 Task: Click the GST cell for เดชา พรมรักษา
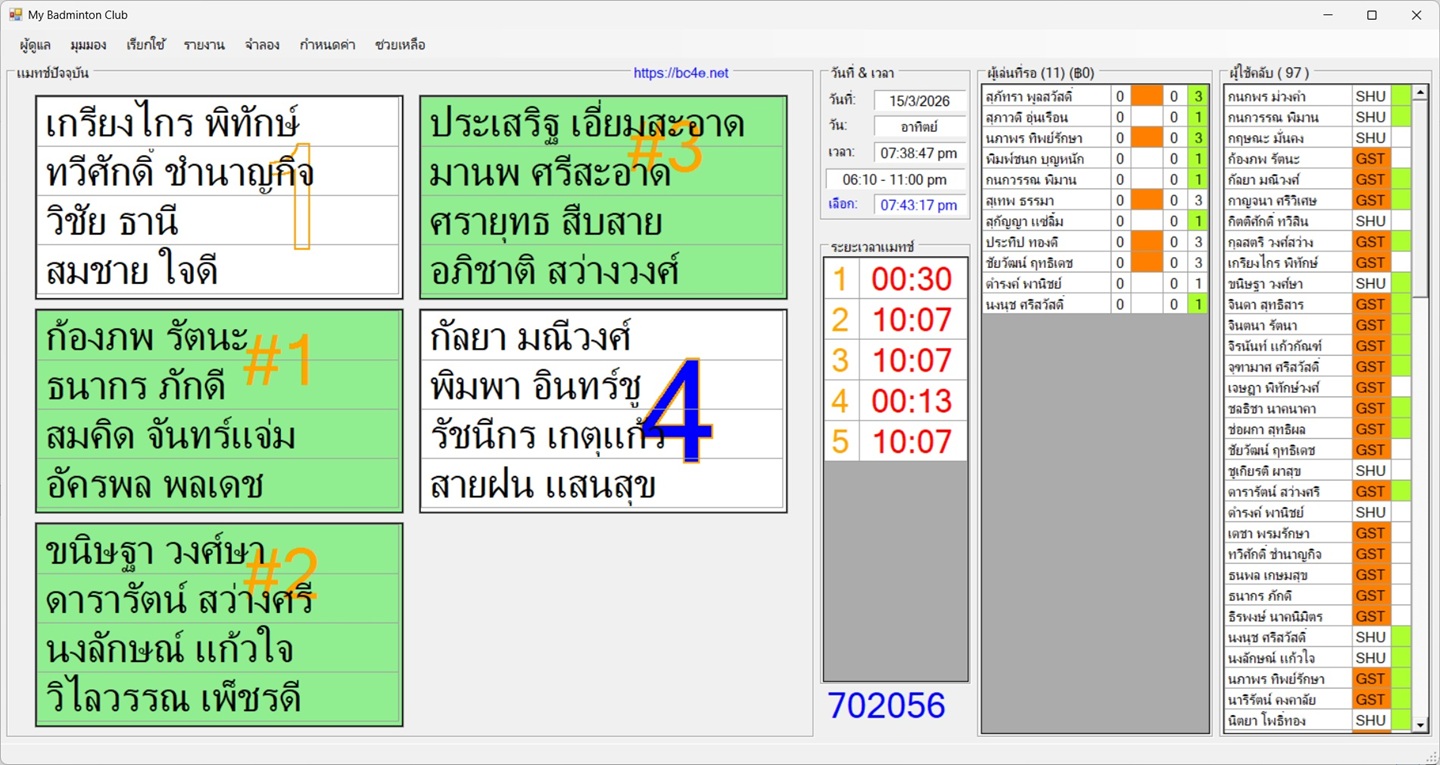pyautogui.click(x=1371, y=533)
